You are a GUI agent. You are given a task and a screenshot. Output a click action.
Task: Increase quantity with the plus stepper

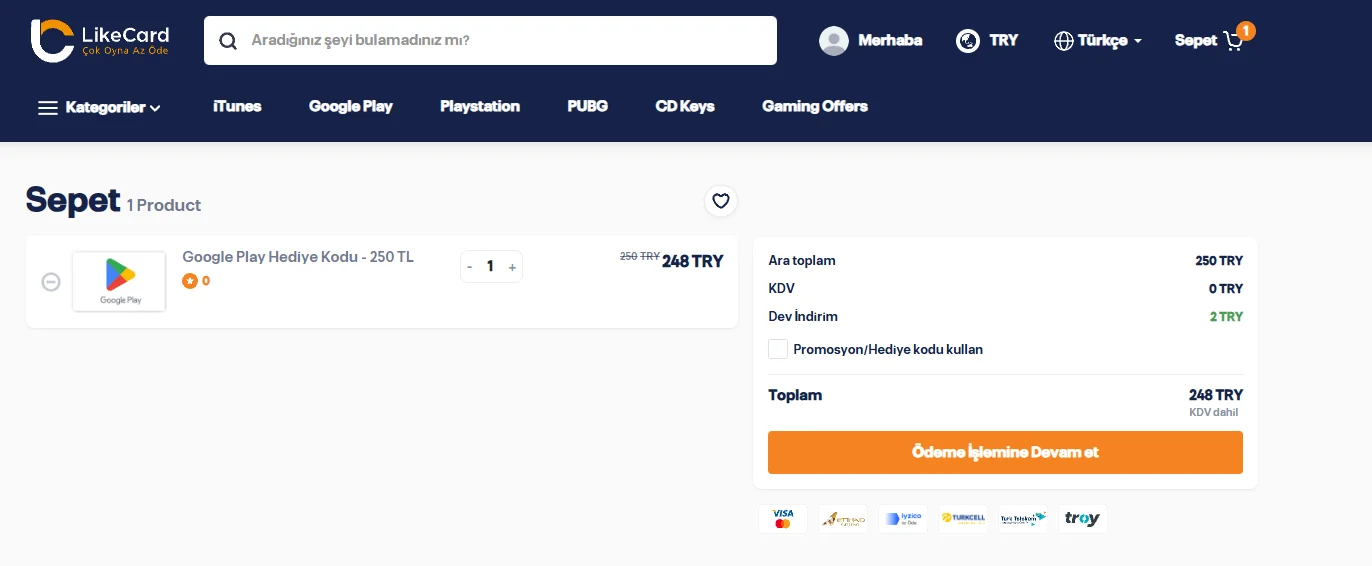pyautogui.click(x=512, y=267)
